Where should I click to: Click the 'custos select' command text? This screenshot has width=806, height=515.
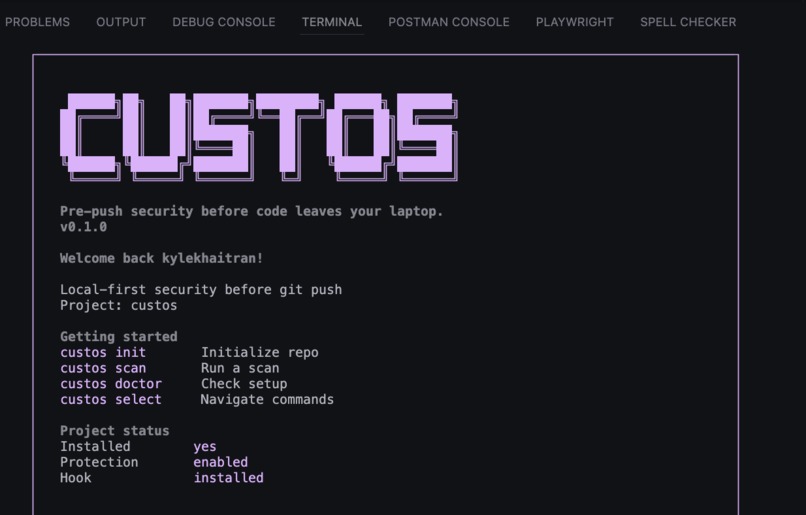(111, 400)
